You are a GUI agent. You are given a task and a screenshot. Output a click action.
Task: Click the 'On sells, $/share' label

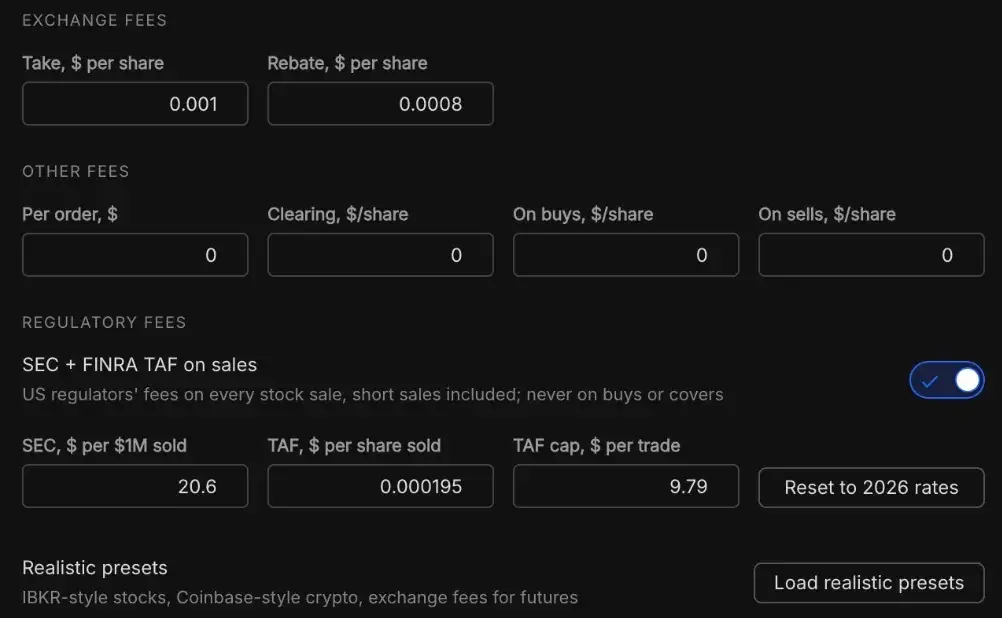[827, 214]
